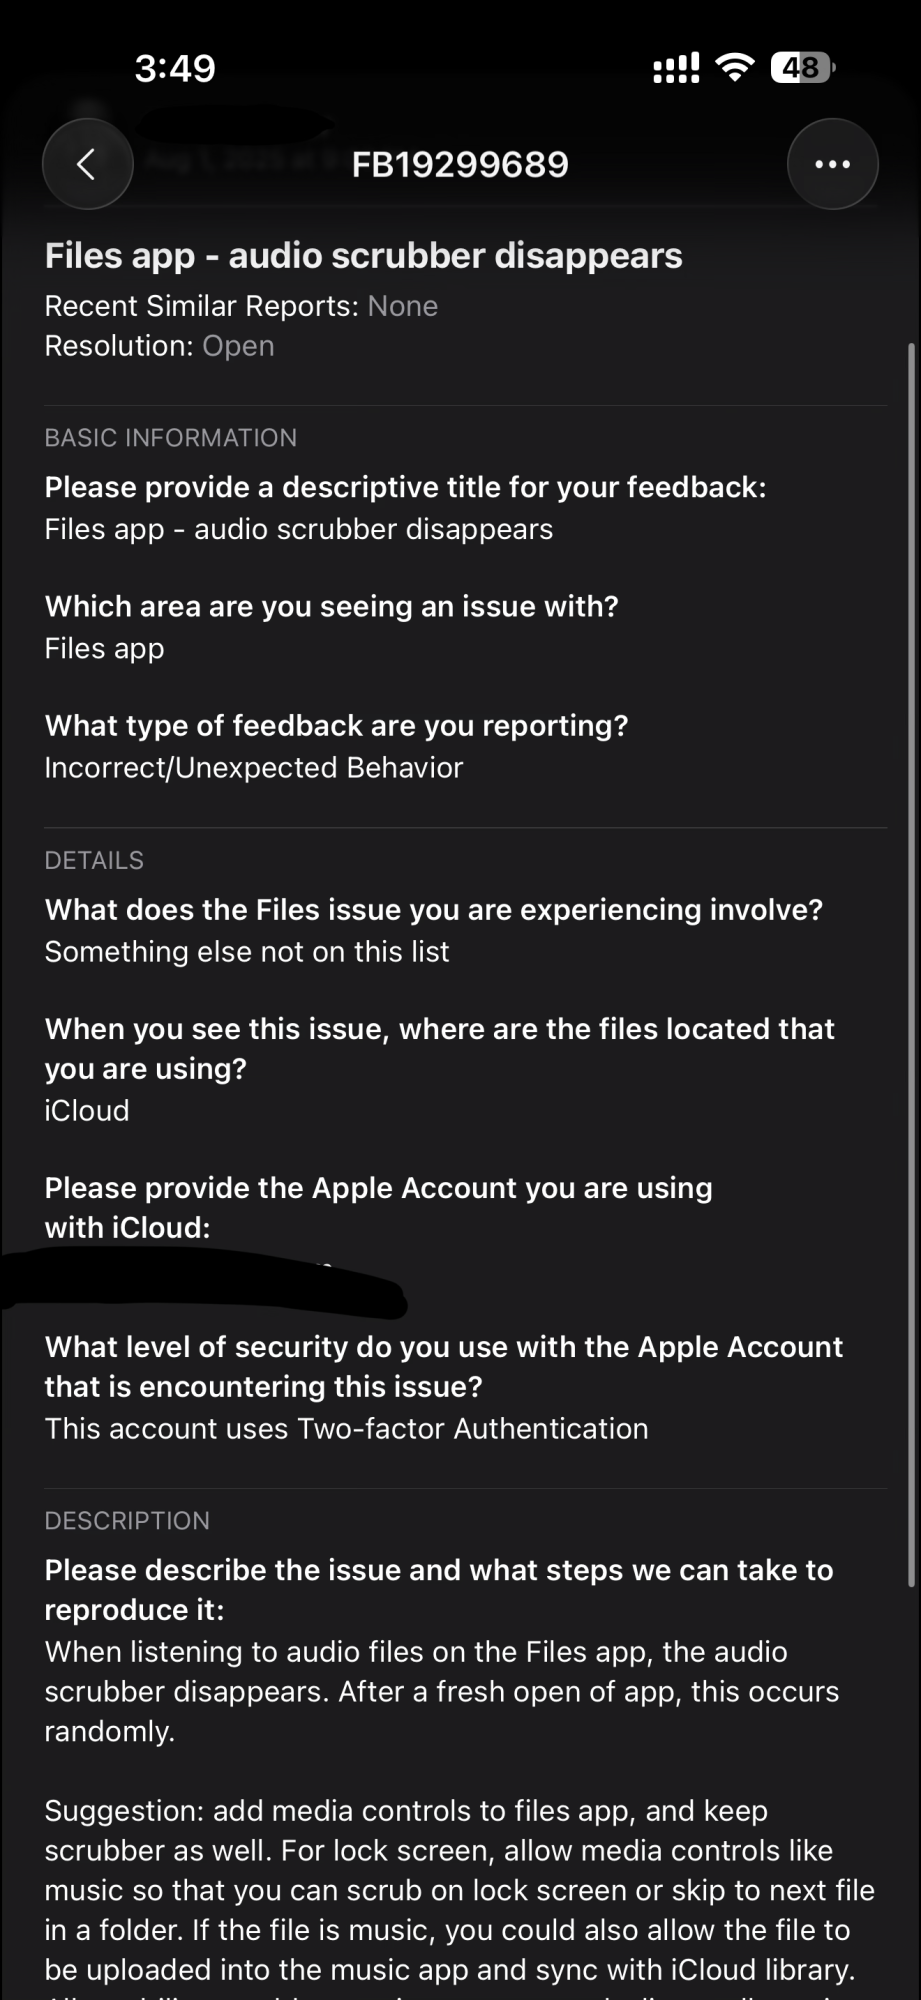Tap the 3:49 clock in status bar
The width and height of the screenshot is (921, 2000).
pos(175,68)
